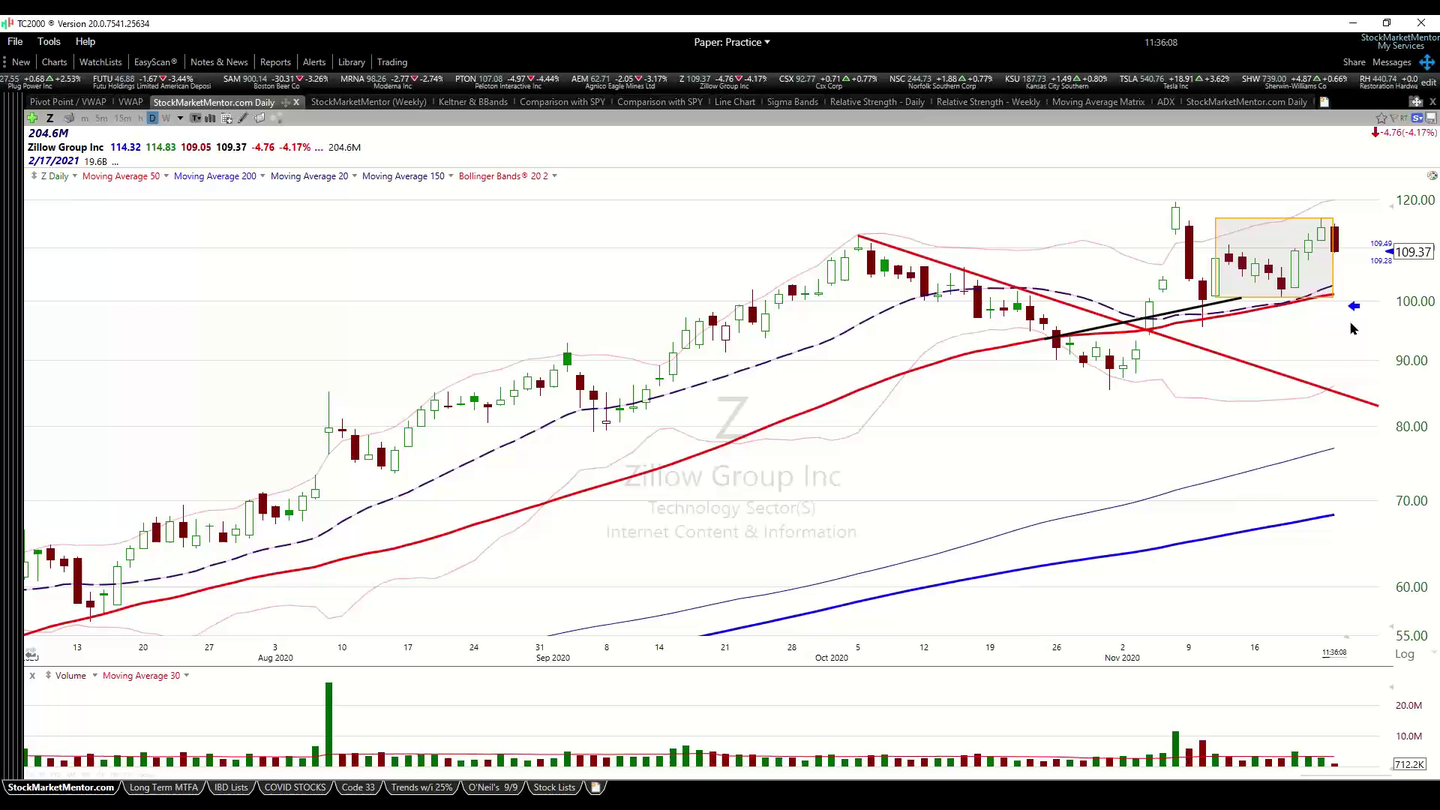Switch to ADX chart tab

pyautogui.click(x=1165, y=102)
